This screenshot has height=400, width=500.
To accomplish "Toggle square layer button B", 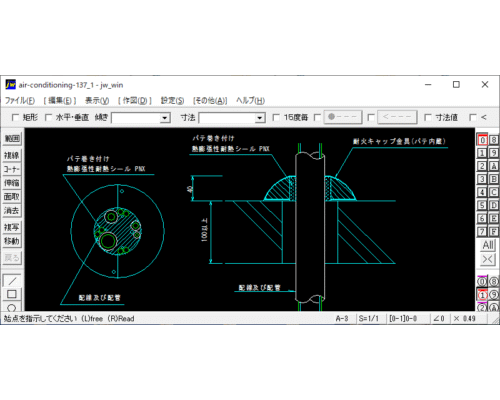I will point(494,179).
